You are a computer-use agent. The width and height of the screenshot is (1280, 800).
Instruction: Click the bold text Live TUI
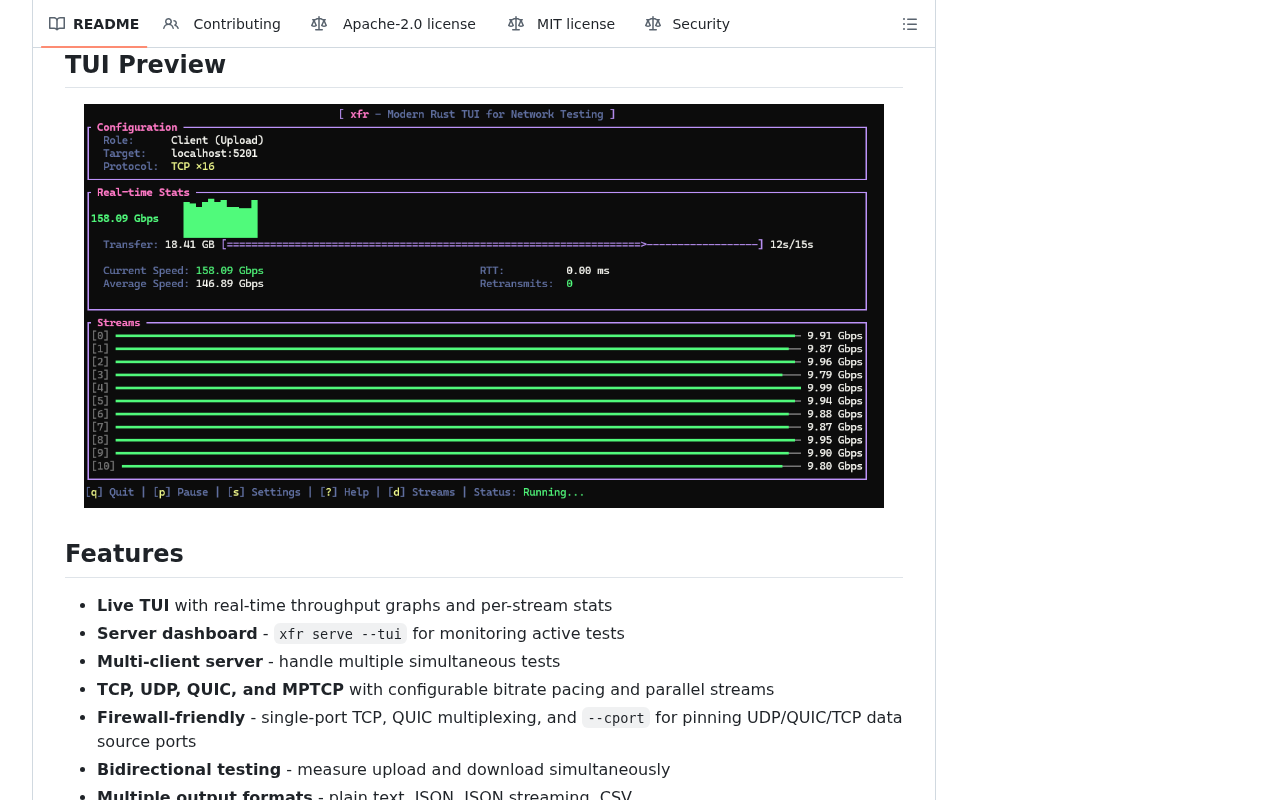click(133, 605)
